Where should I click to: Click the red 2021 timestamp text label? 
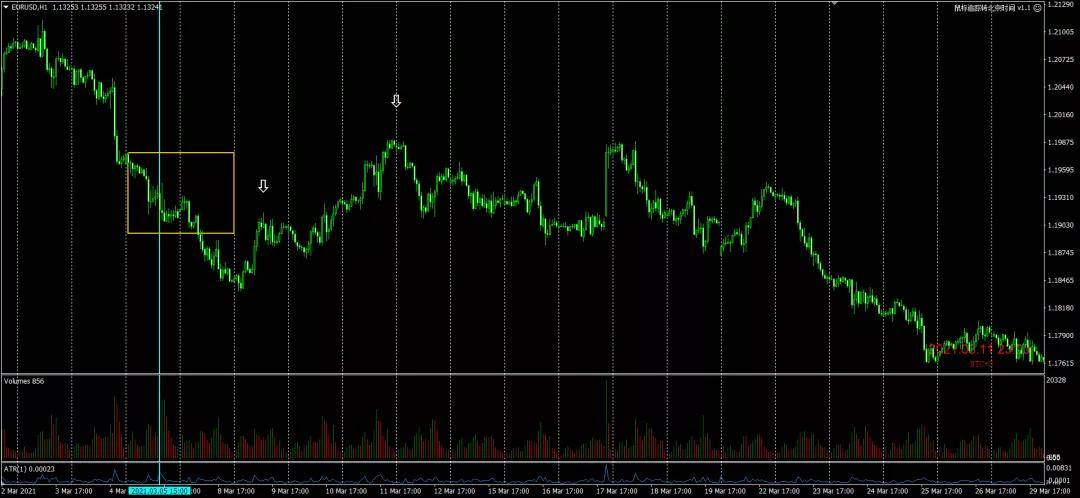click(977, 350)
